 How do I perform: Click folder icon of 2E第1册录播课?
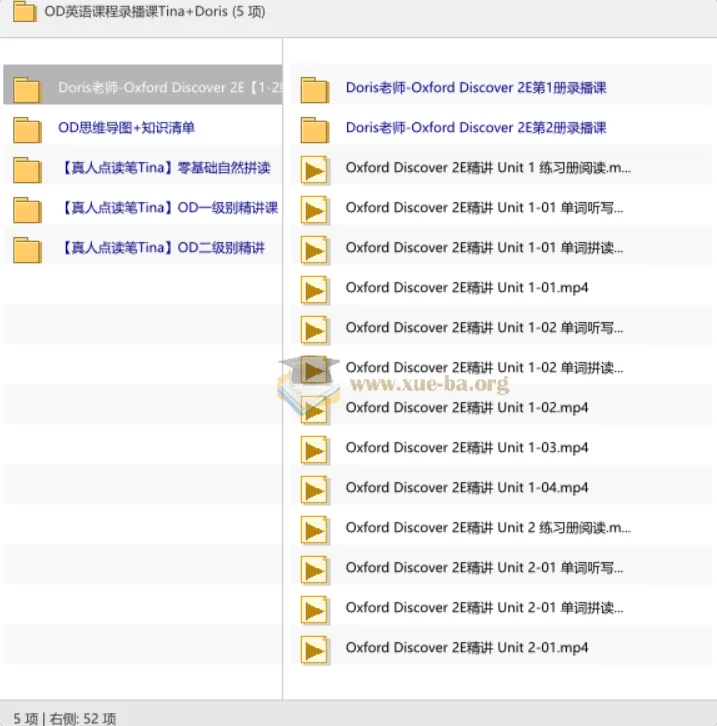tap(315, 89)
